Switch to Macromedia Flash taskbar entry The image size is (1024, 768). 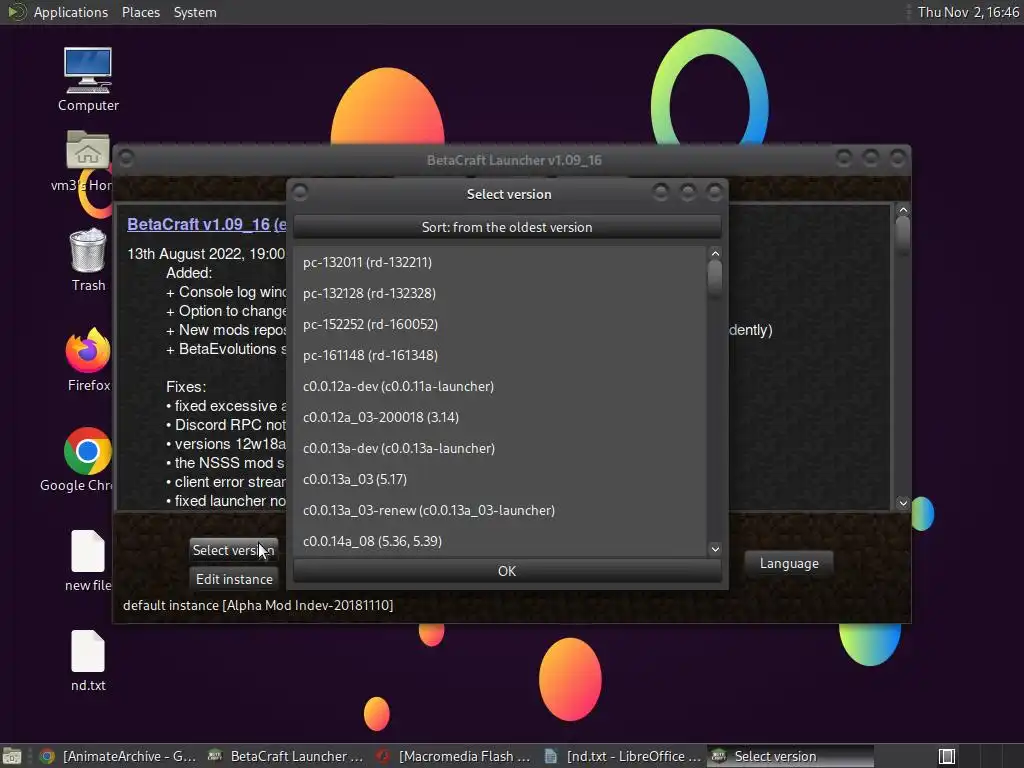(x=453, y=756)
